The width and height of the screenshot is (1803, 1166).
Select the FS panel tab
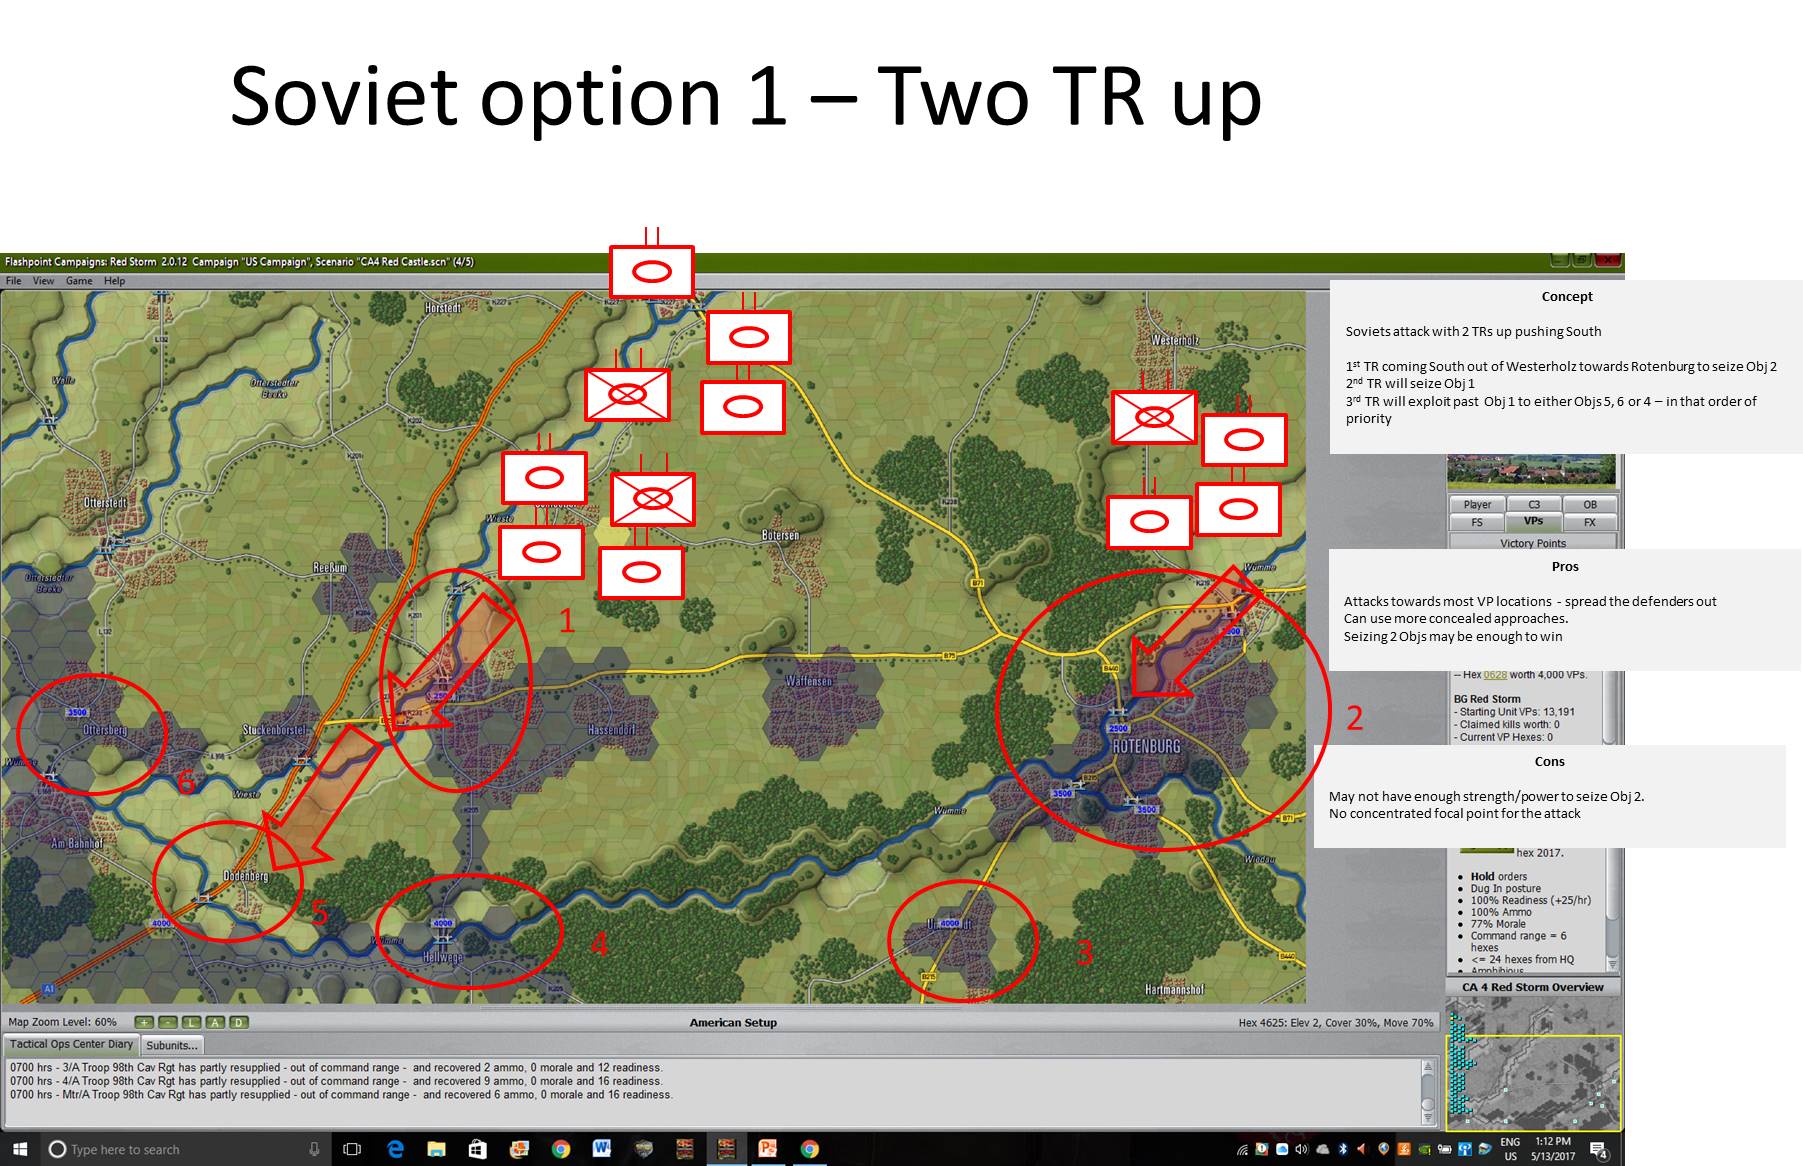coord(1477,522)
